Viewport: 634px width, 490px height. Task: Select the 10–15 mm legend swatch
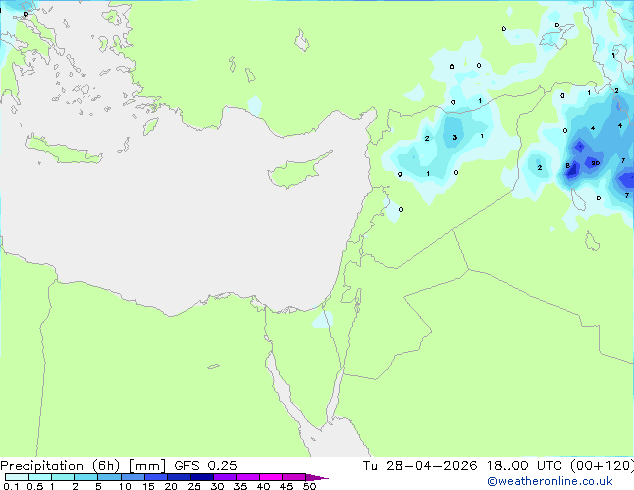[132, 477]
